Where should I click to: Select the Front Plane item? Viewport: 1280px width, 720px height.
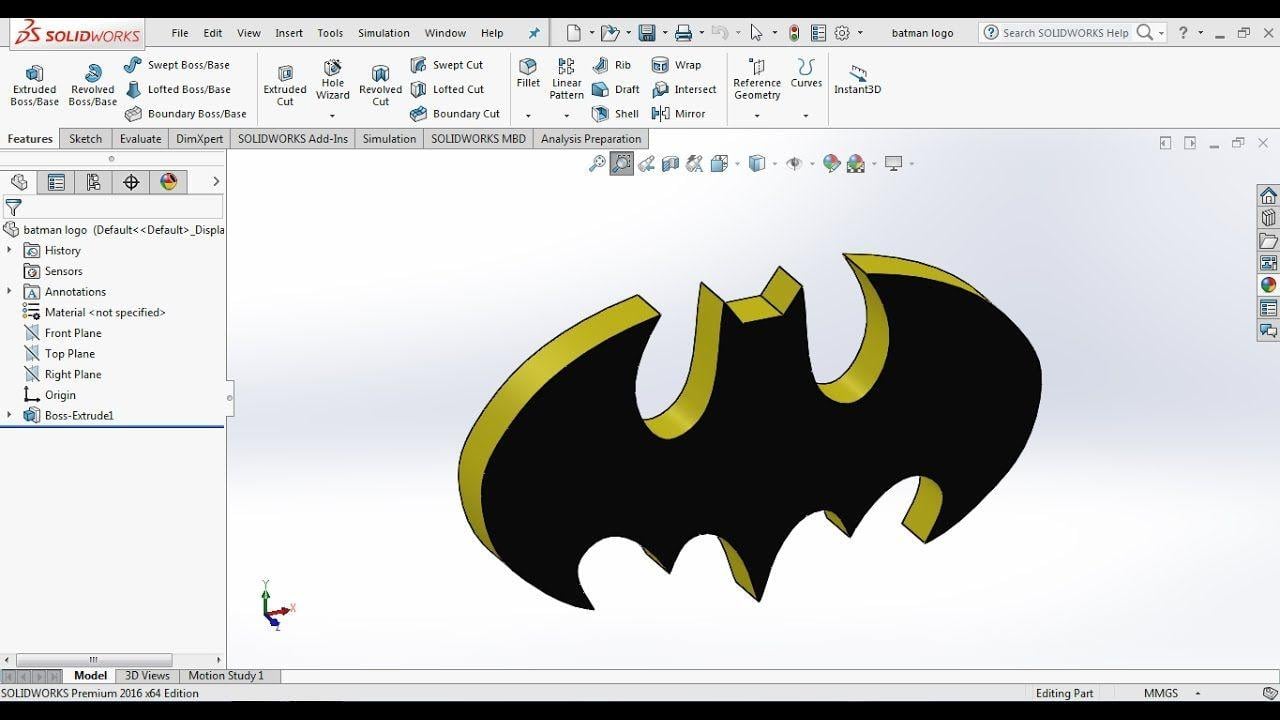point(62,333)
